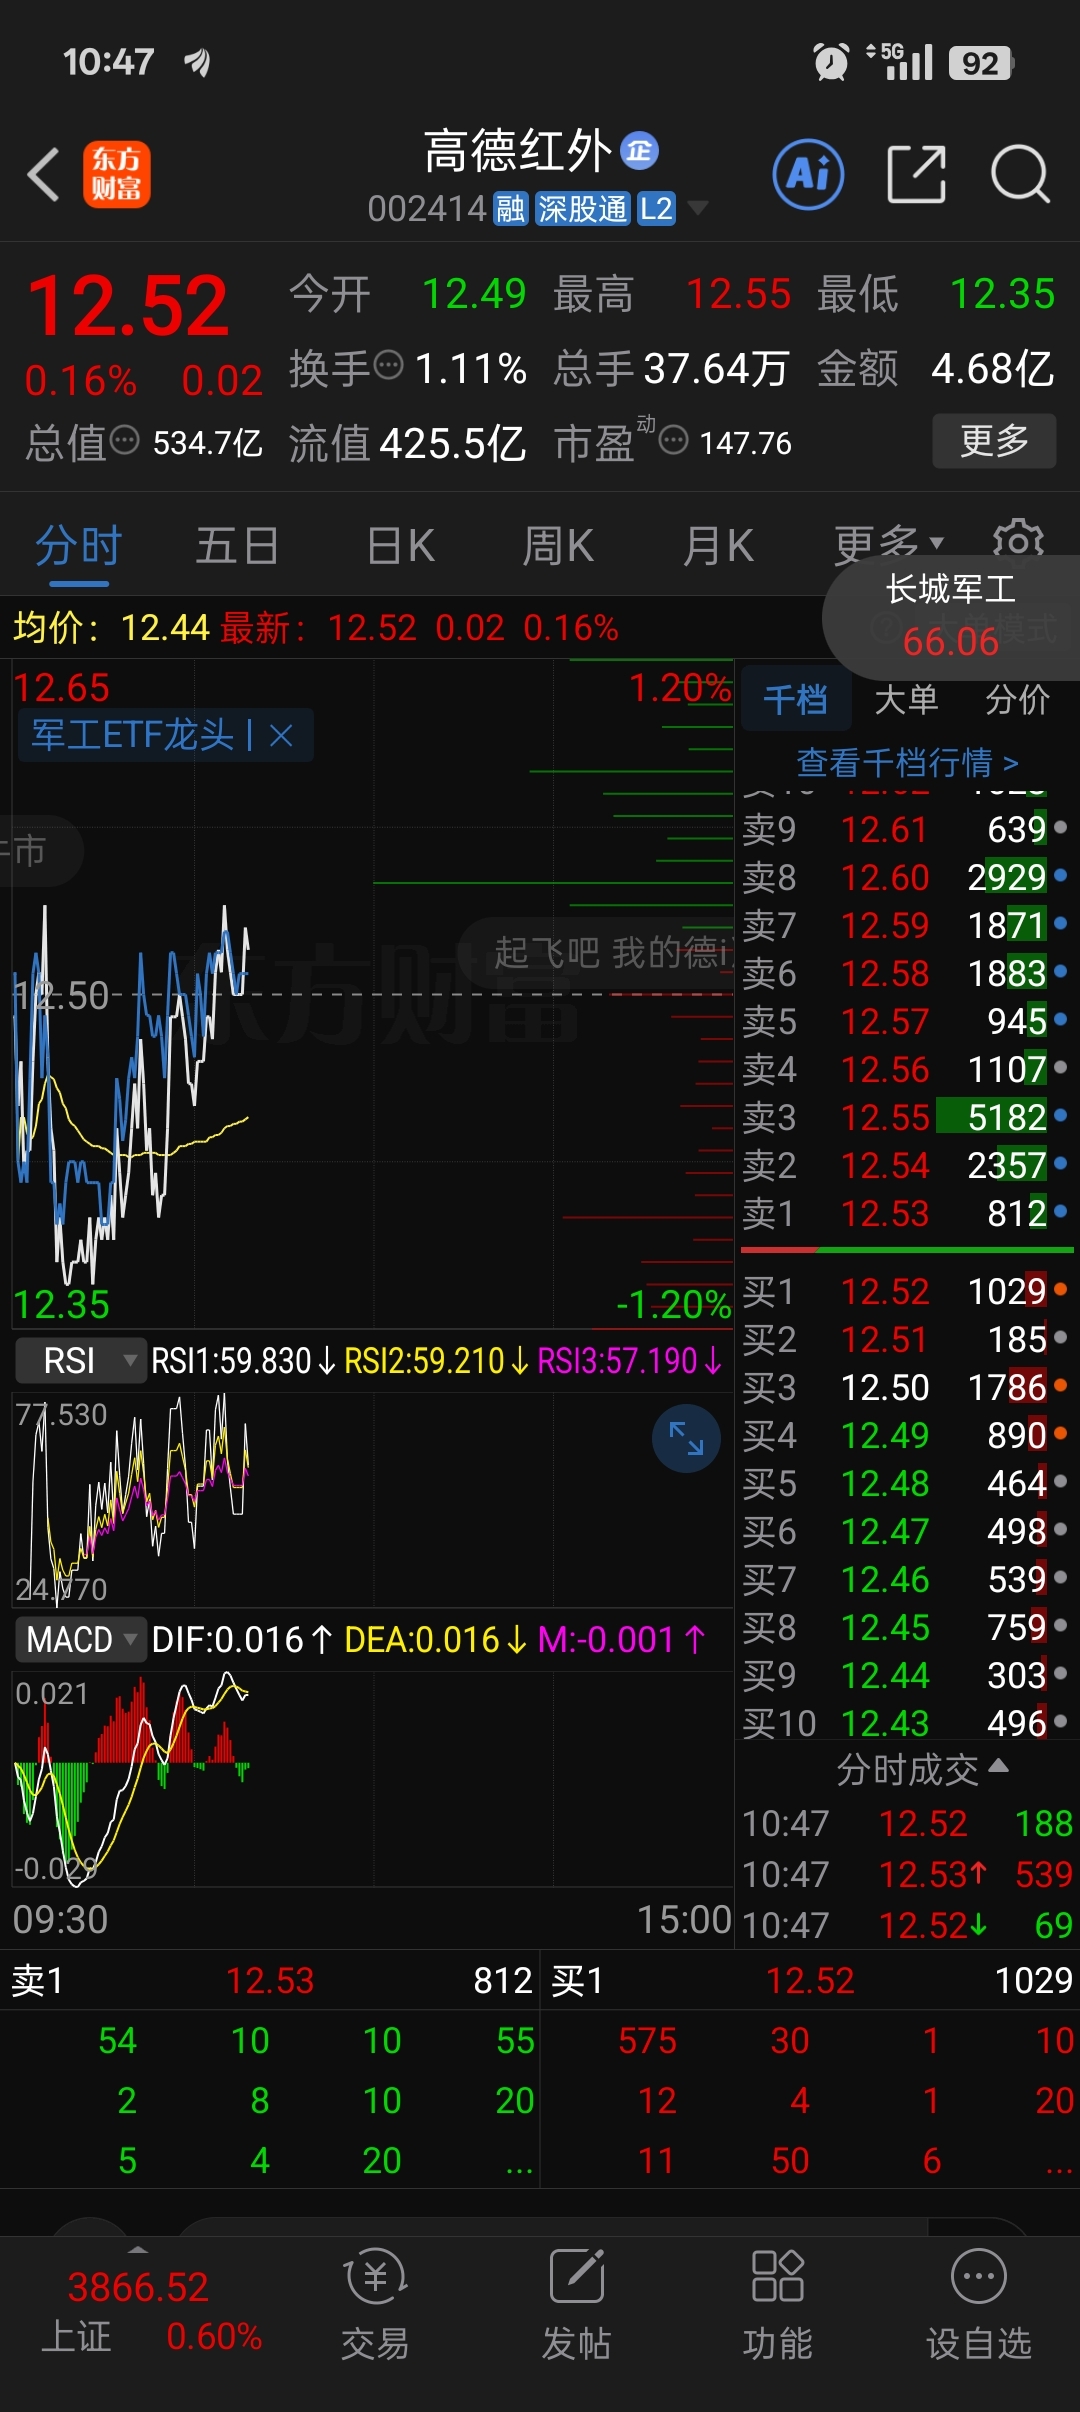Open the 长城军工 floating quote bubble
This screenshot has width=1080, height=2412.
point(951,616)
